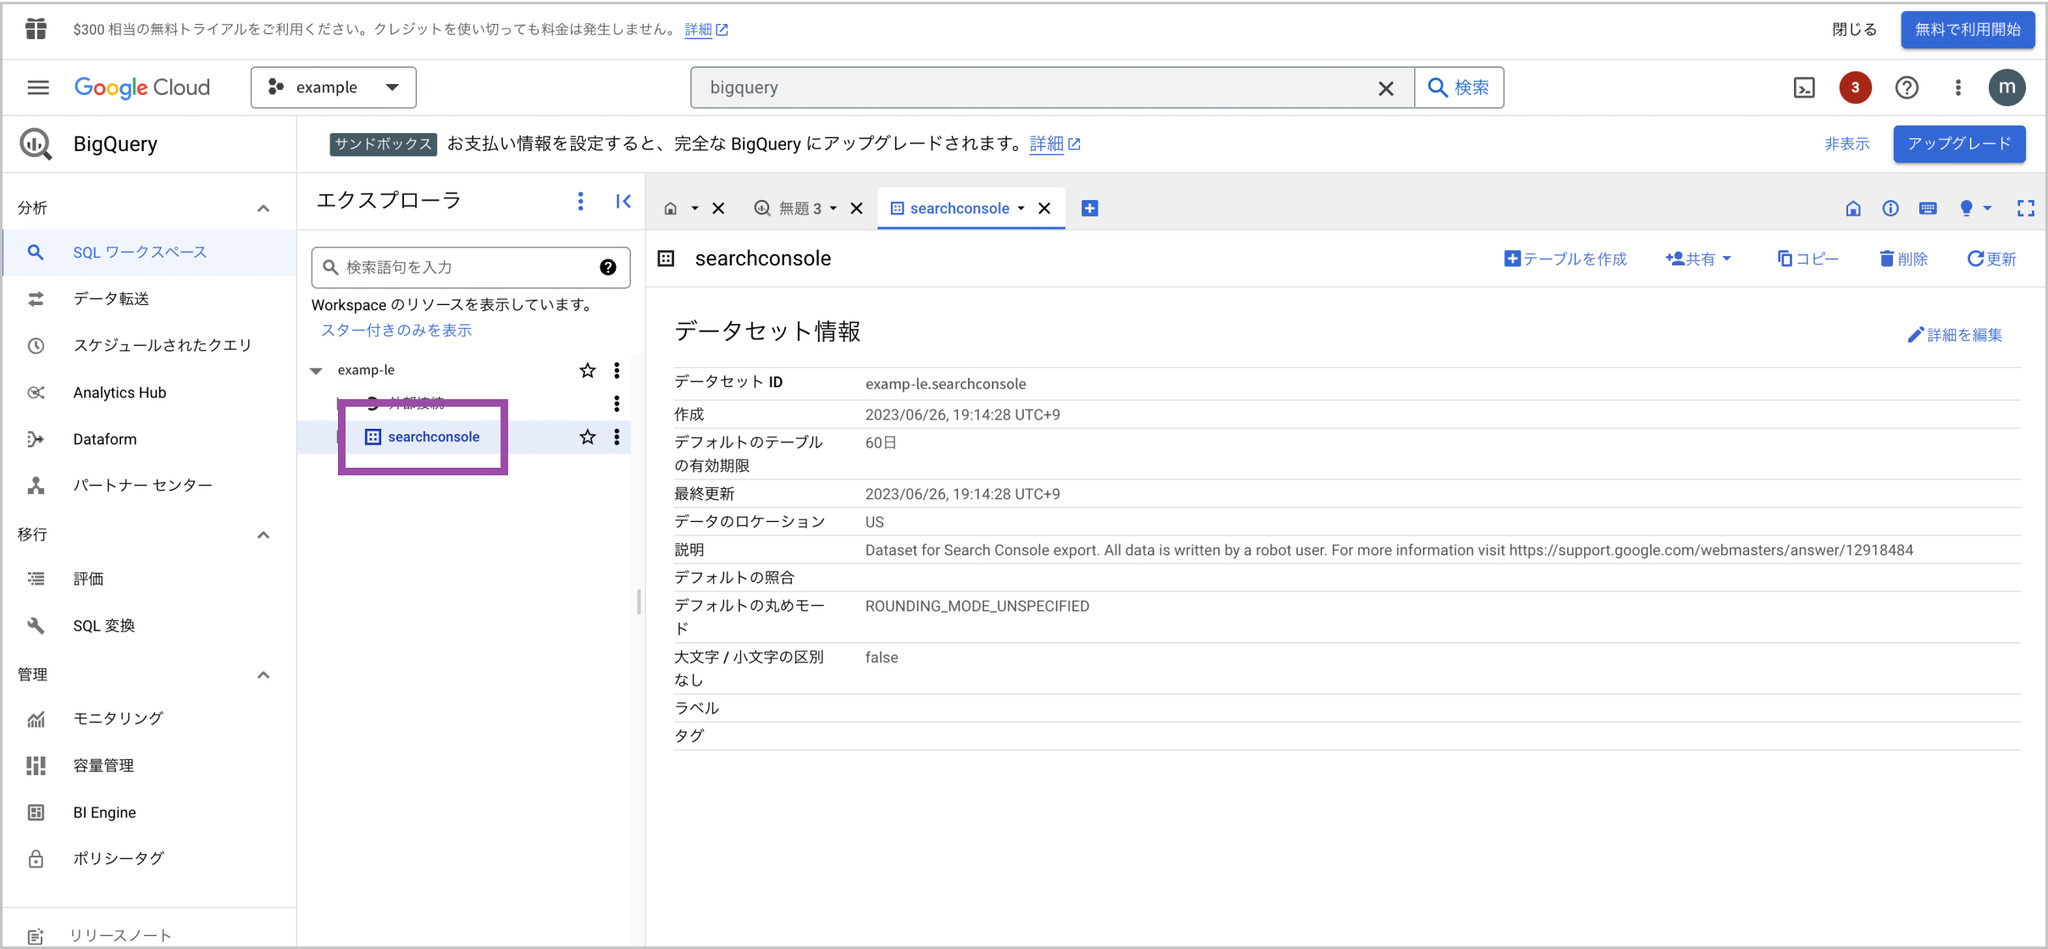Click the info icon in right toolbar

click(x=1890, y=208)
